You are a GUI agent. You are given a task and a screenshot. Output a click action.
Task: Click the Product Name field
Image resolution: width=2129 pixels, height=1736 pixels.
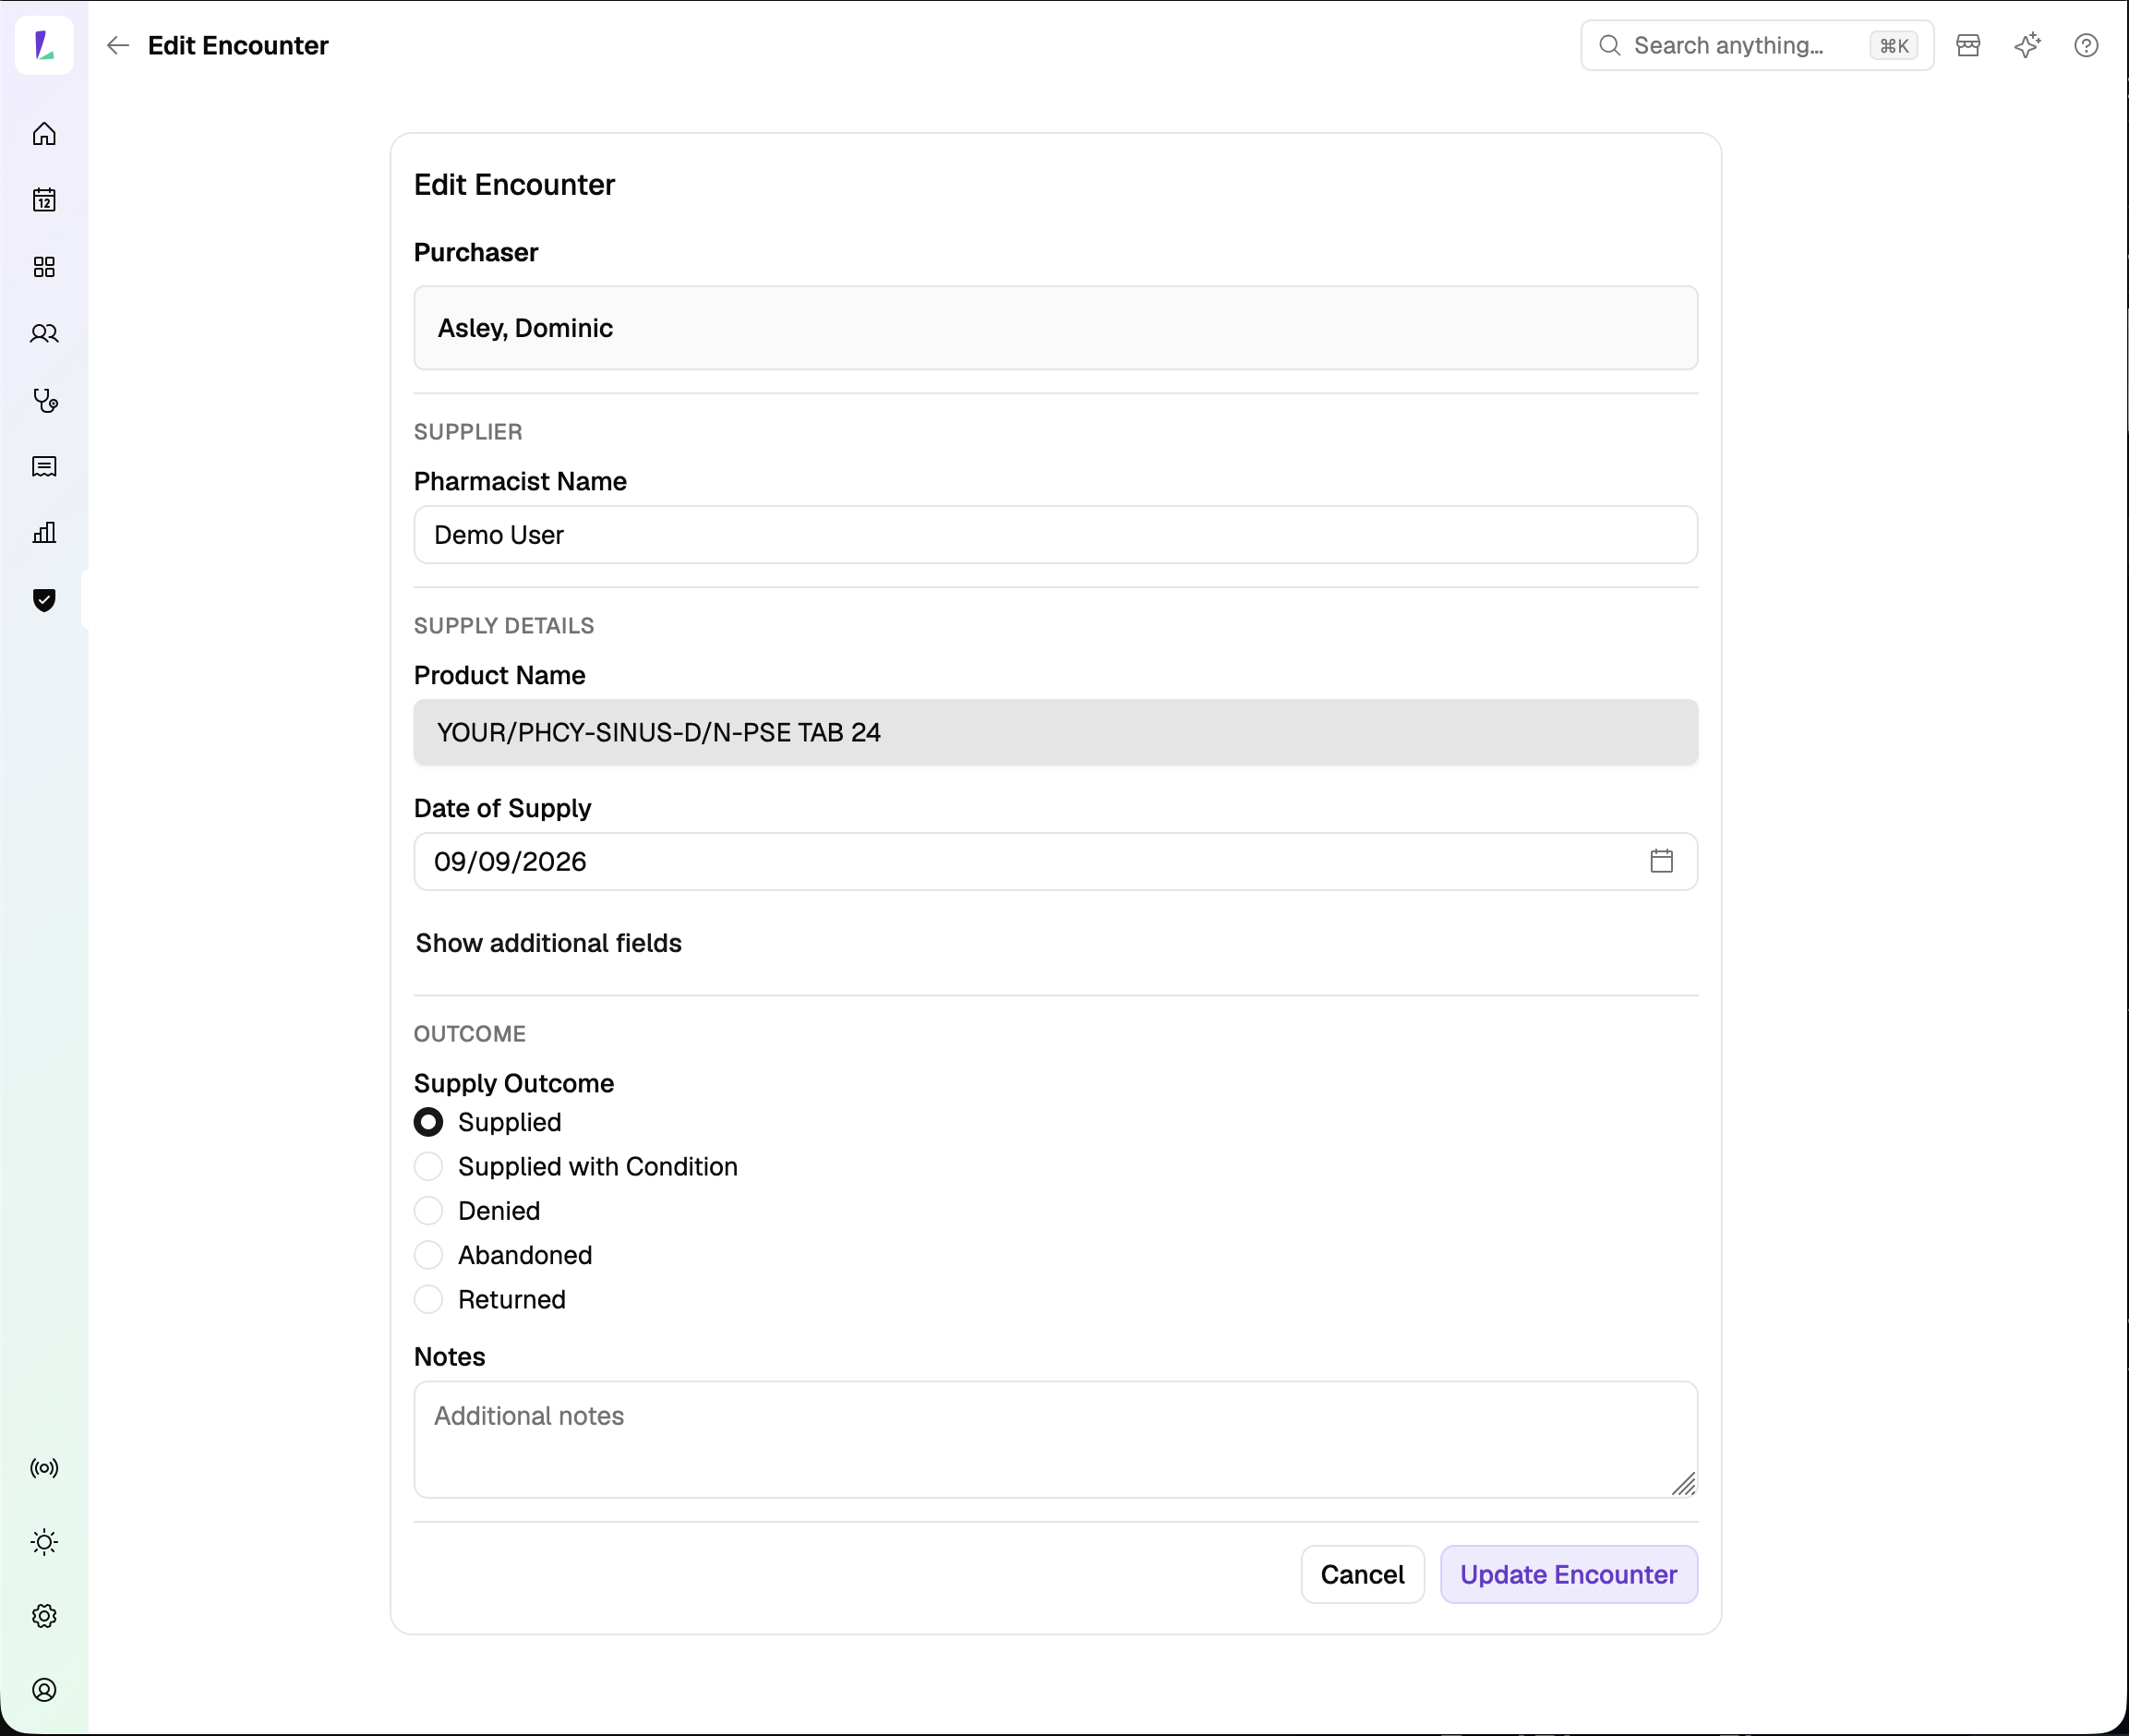[1055, 732]
